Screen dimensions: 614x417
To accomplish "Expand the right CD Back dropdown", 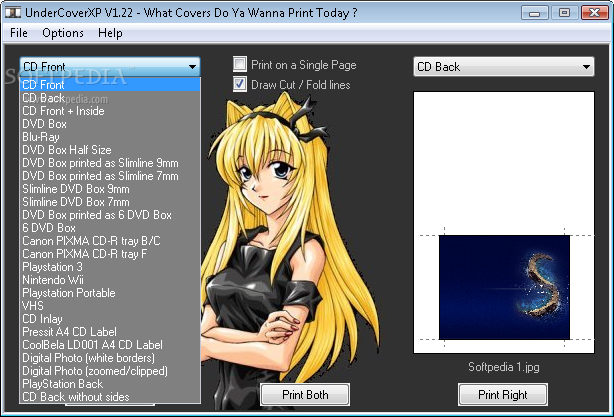I will (586, 67).
